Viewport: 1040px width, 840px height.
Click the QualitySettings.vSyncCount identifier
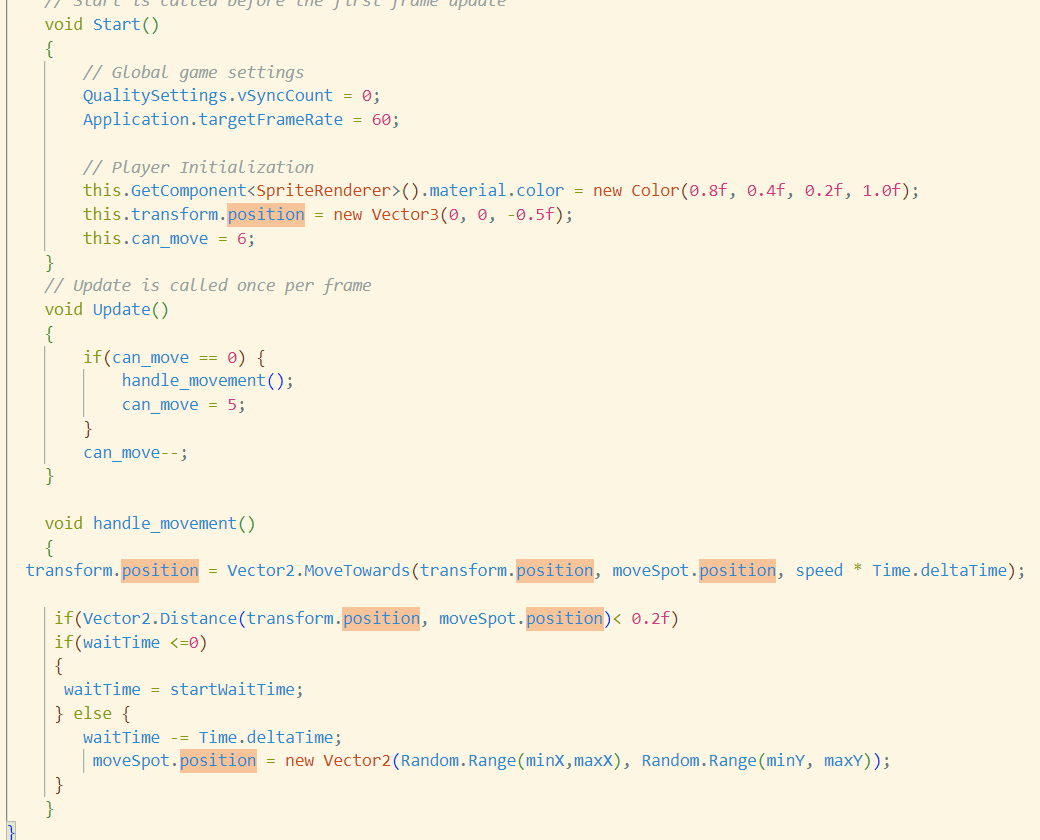click(x=205, y=95)
